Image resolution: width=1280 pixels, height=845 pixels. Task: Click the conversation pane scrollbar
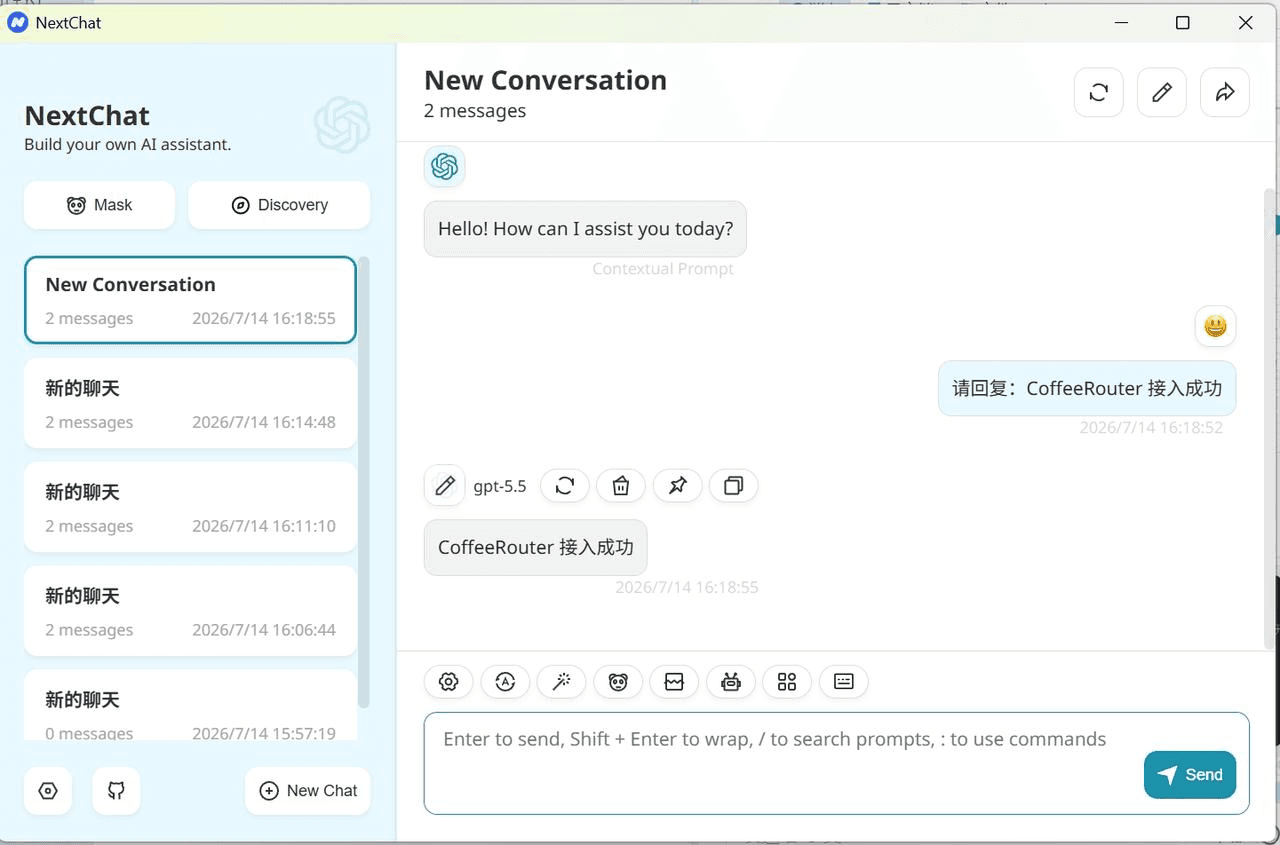pos(1270,418)
